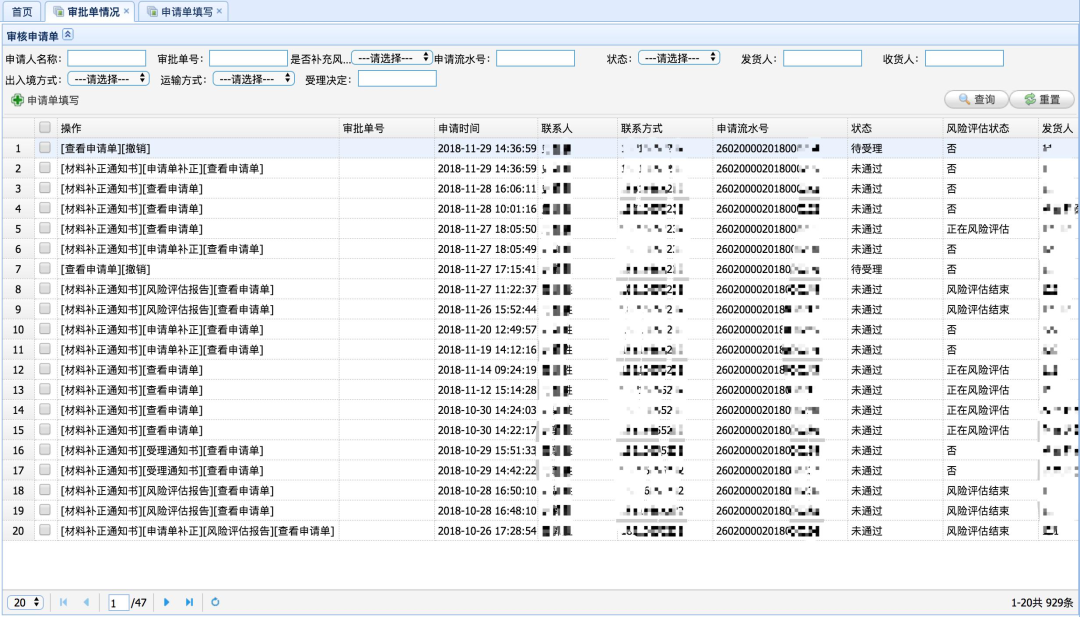Image resolution: width=1080 pixels, height=617 pixels.
Task: Check the checkbox for row 1
Action: click(45, 148)
